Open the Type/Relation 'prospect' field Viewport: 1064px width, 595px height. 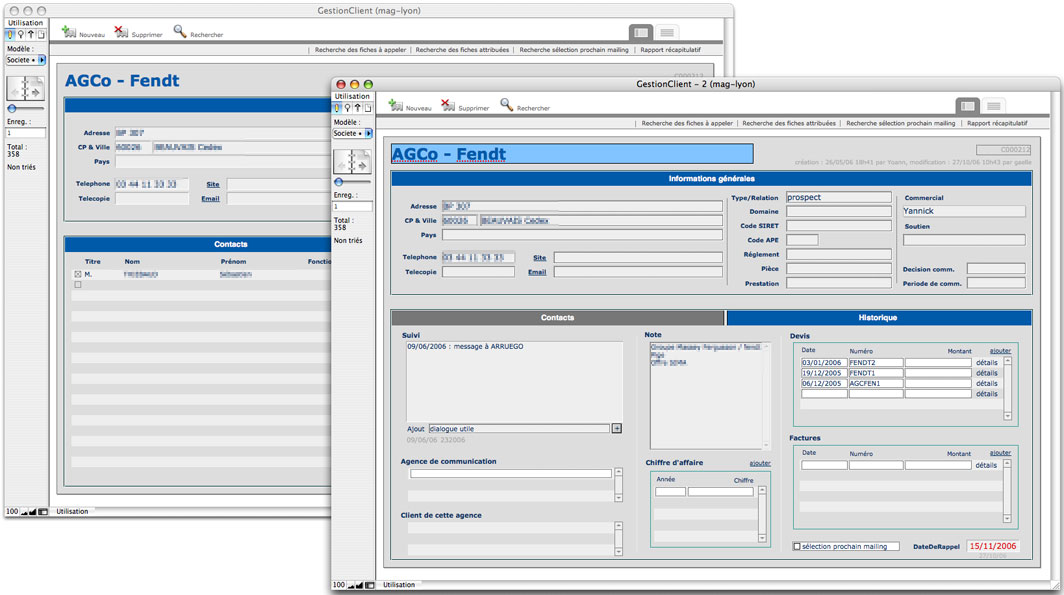[839, 197]
